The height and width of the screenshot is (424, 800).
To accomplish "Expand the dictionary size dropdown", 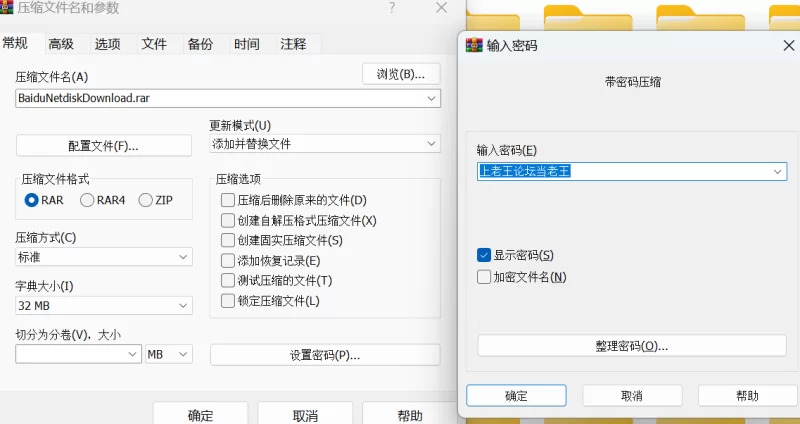I will click(183, 305).
